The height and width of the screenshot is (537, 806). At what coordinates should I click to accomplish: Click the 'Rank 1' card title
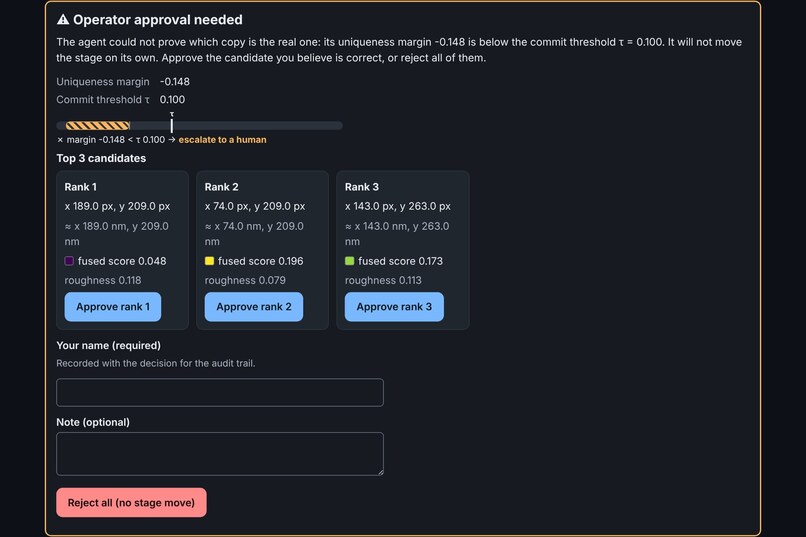pos(81,187)
